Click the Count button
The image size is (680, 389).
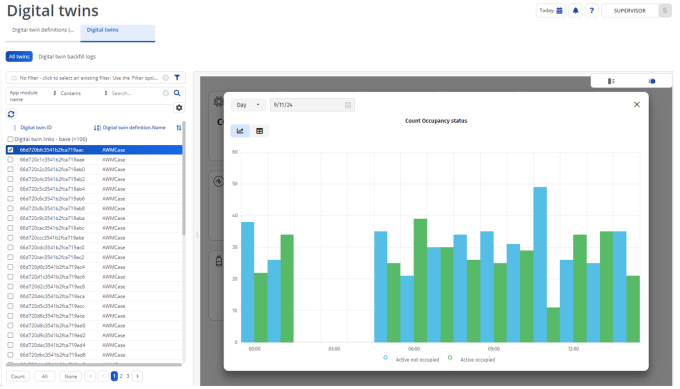18,376
